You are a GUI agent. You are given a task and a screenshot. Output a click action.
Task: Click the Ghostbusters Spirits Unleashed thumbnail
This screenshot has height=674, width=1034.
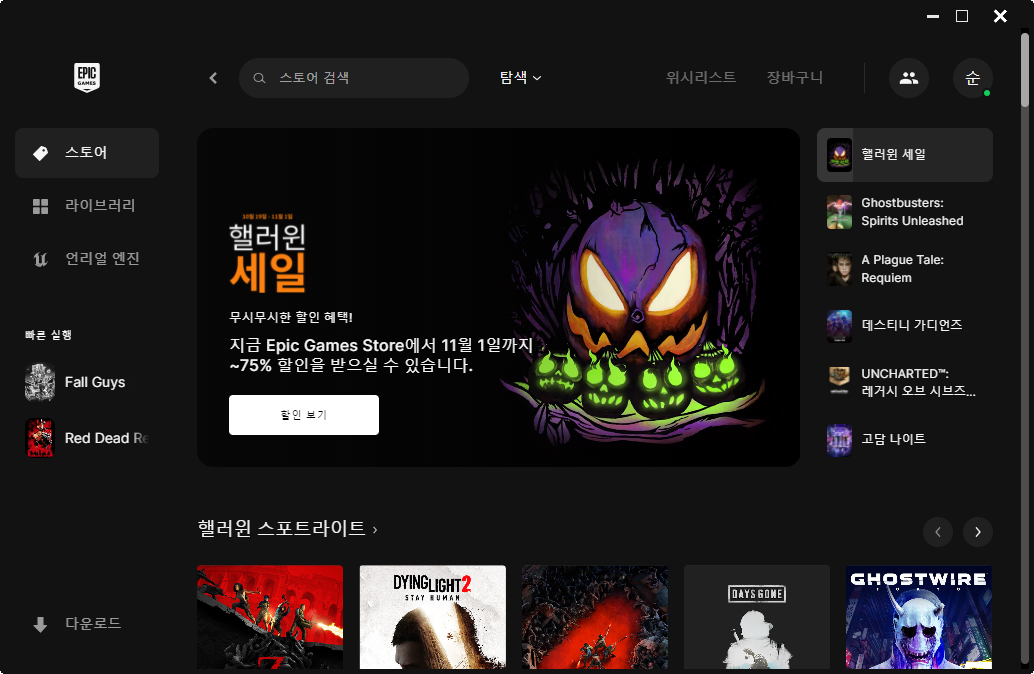tap(839, 212)
